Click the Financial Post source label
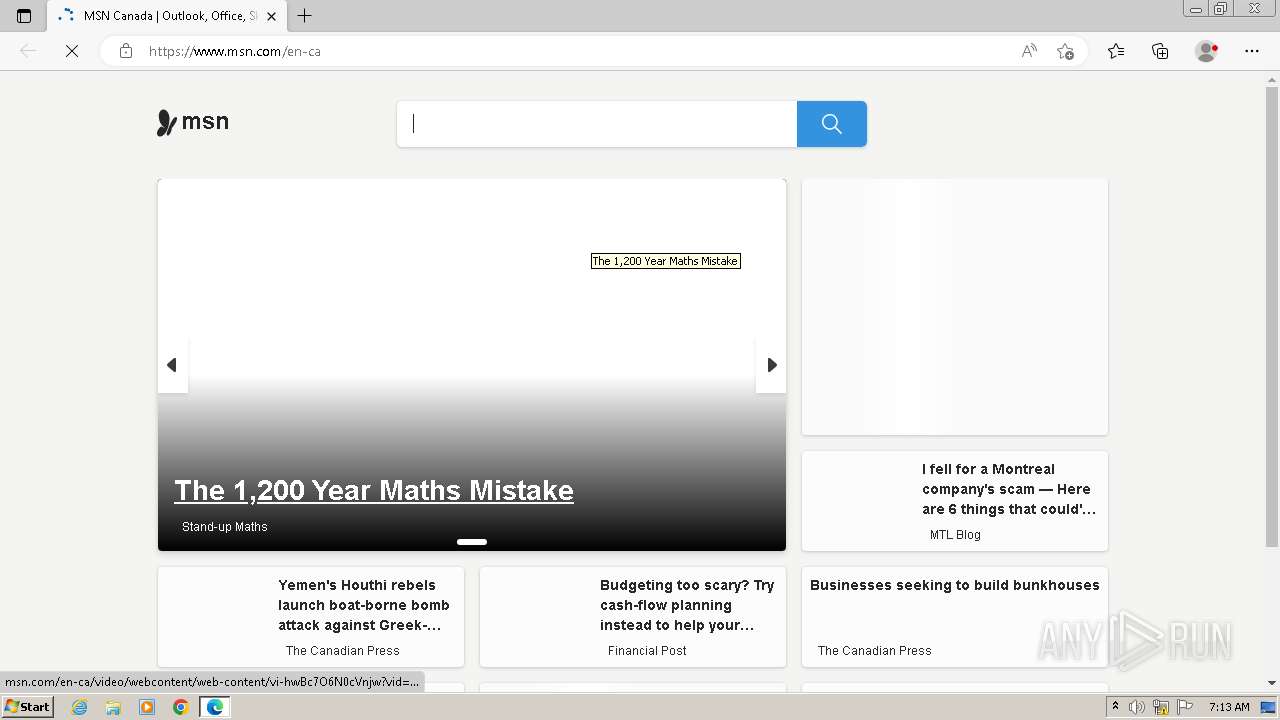 pos(647,651)
